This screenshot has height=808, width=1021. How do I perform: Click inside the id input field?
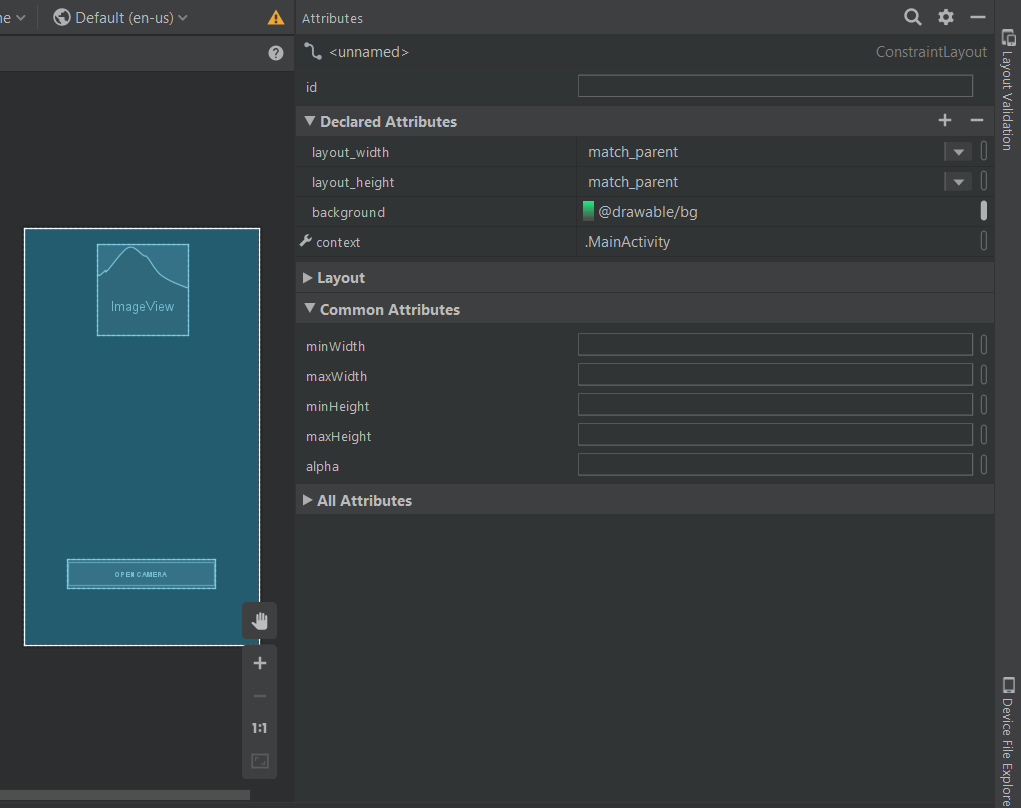[775, 85]
